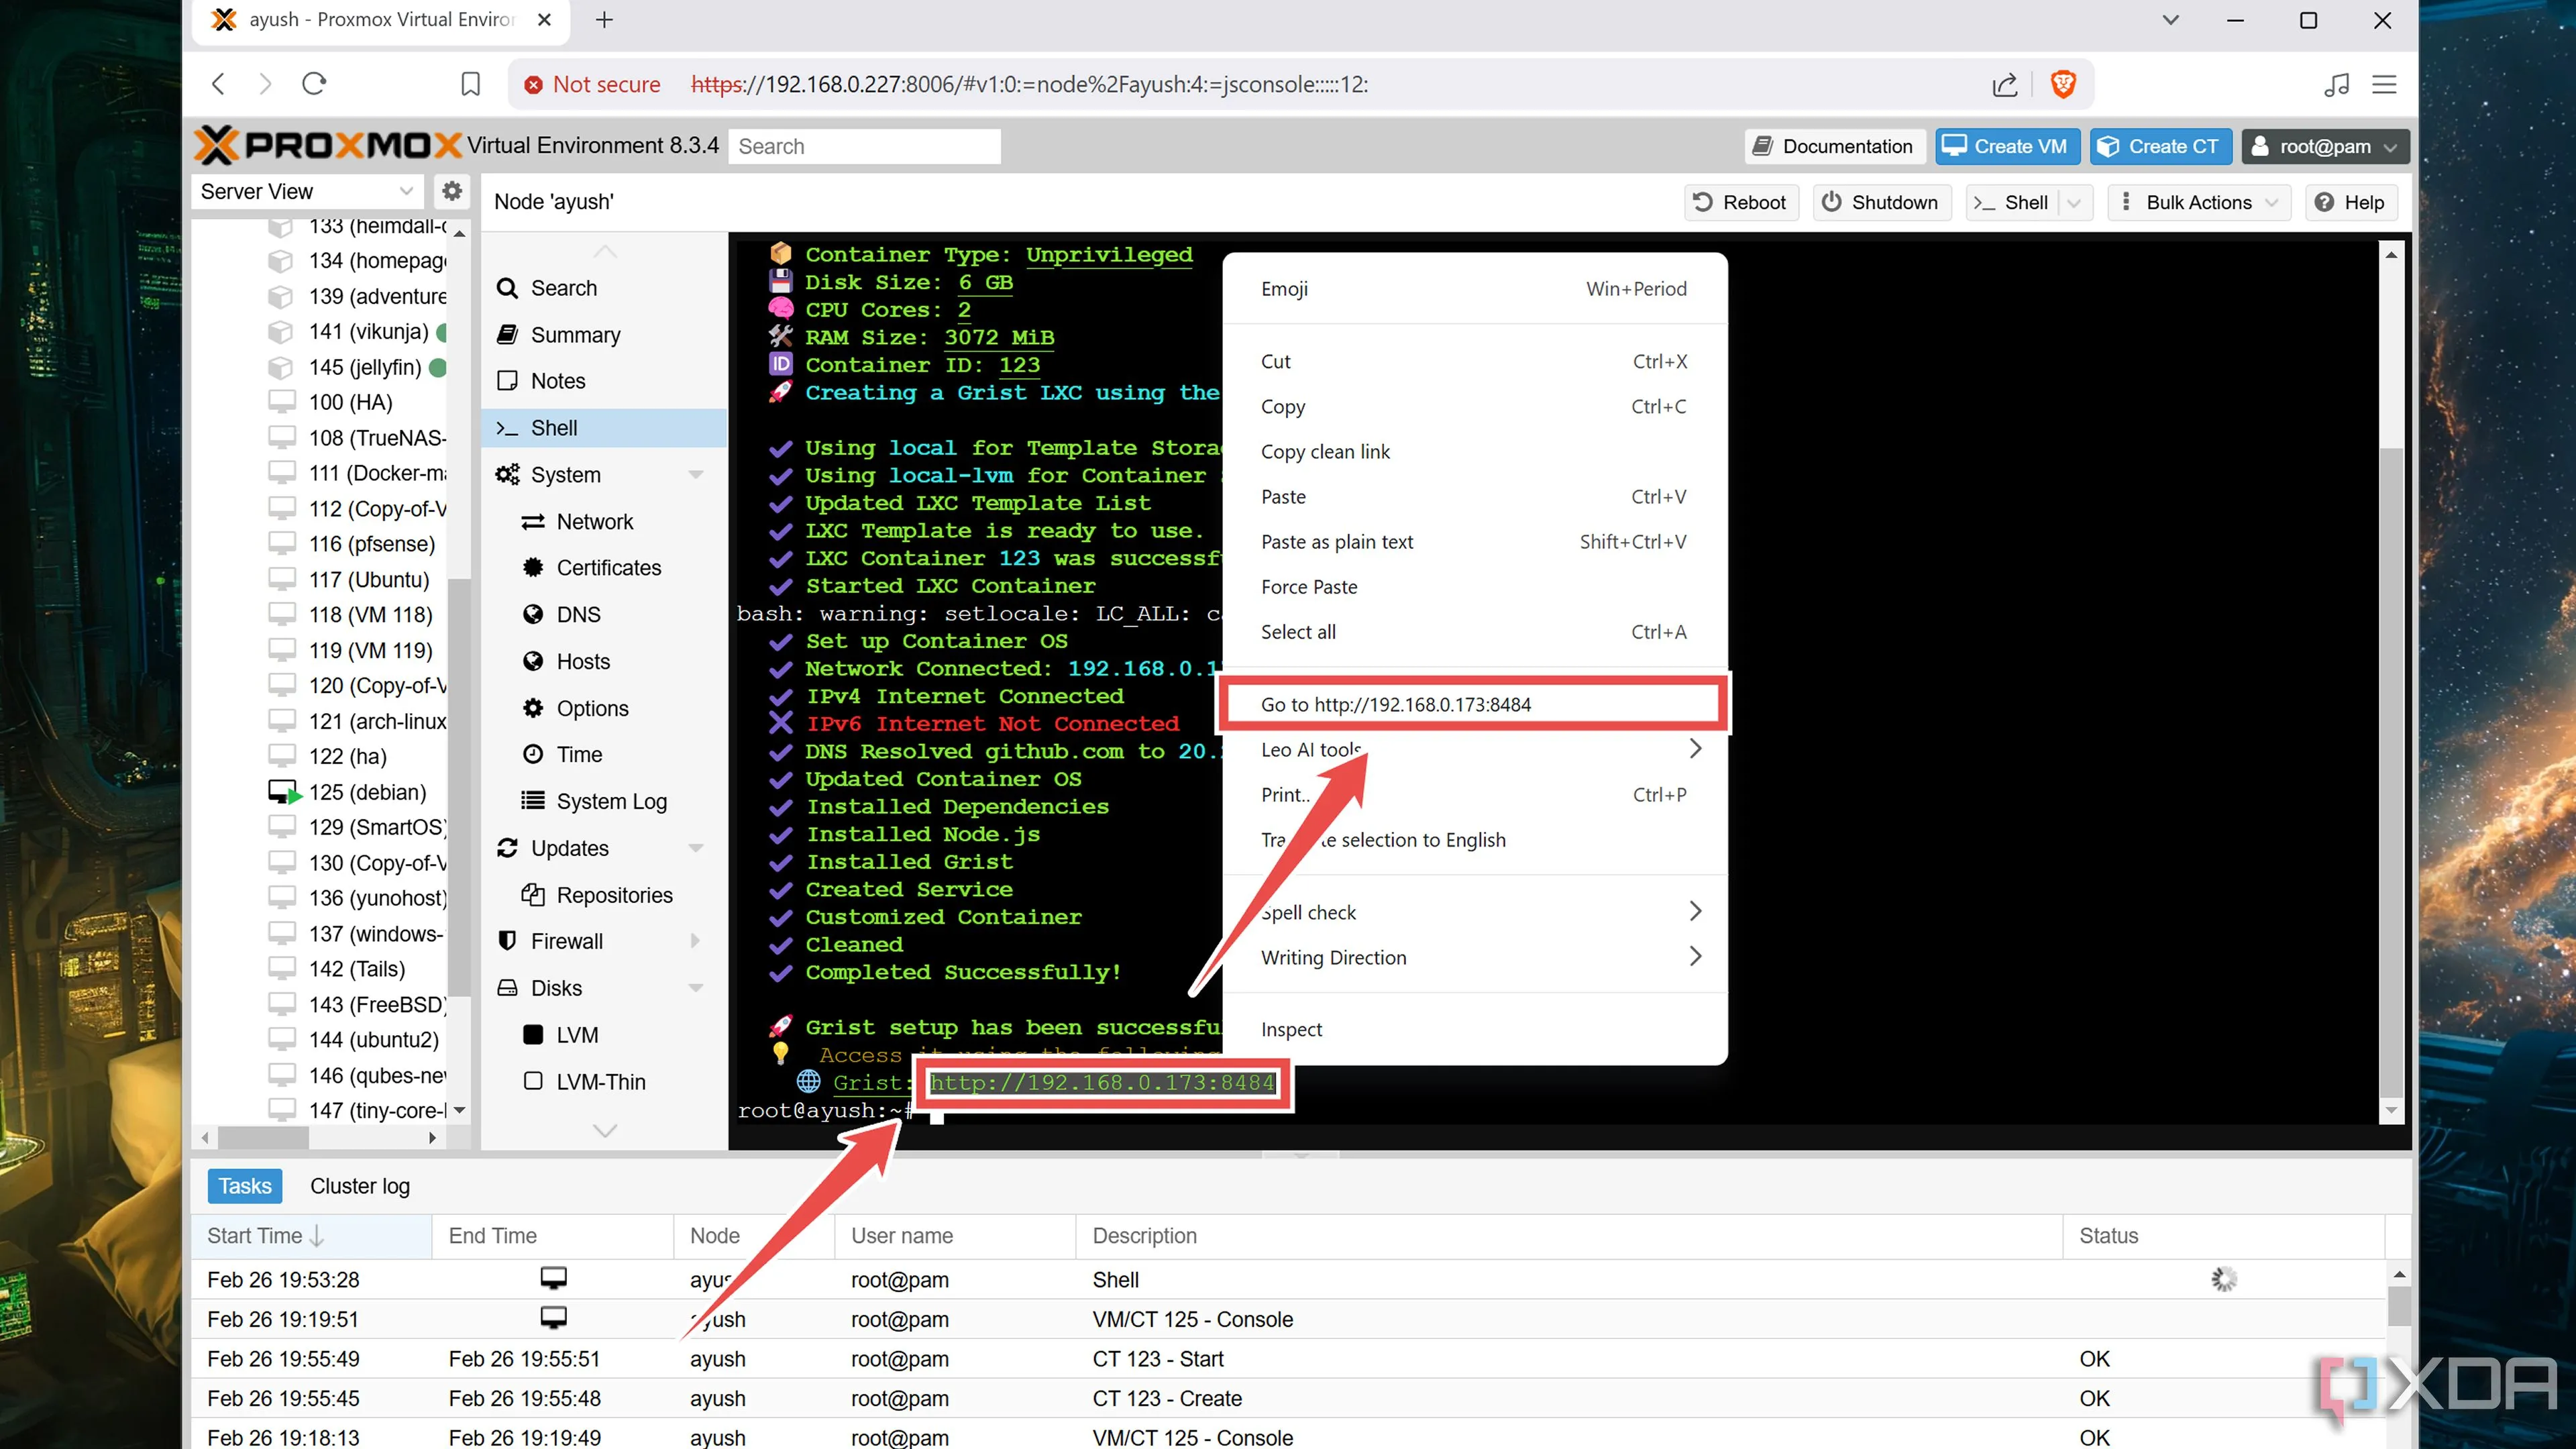
Task: Collapse the Updates section expander
Action: point(696,849)
